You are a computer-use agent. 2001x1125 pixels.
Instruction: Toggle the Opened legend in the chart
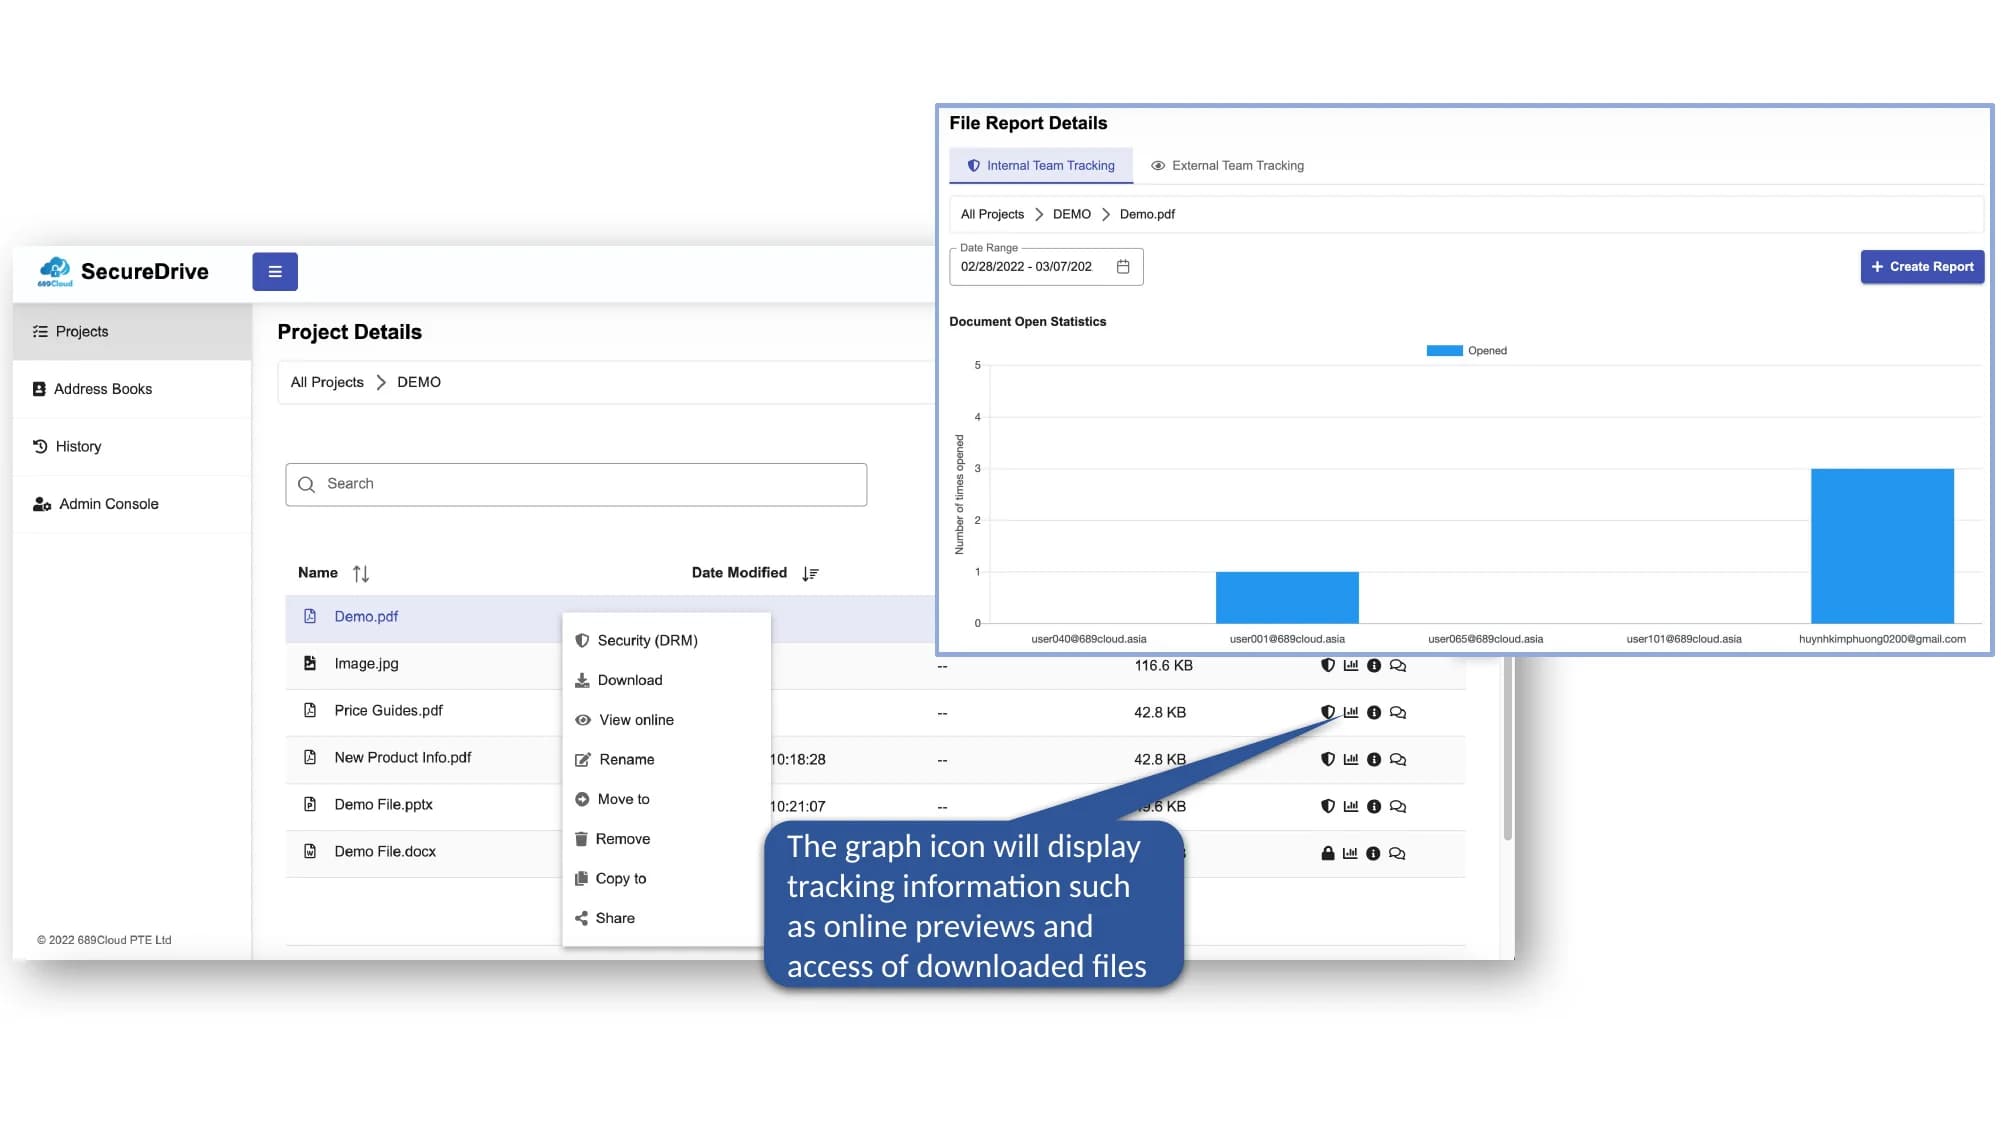tap(1466, 351)
